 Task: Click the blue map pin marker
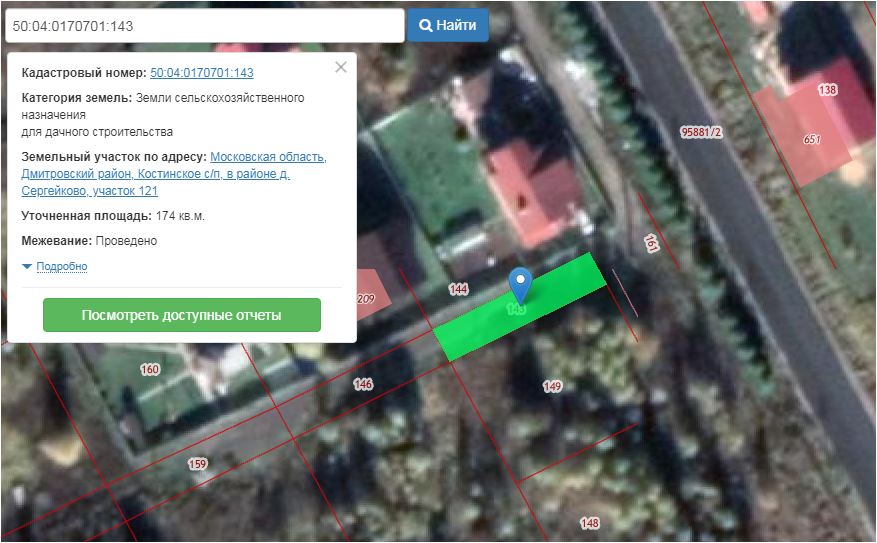coord(519,283)
